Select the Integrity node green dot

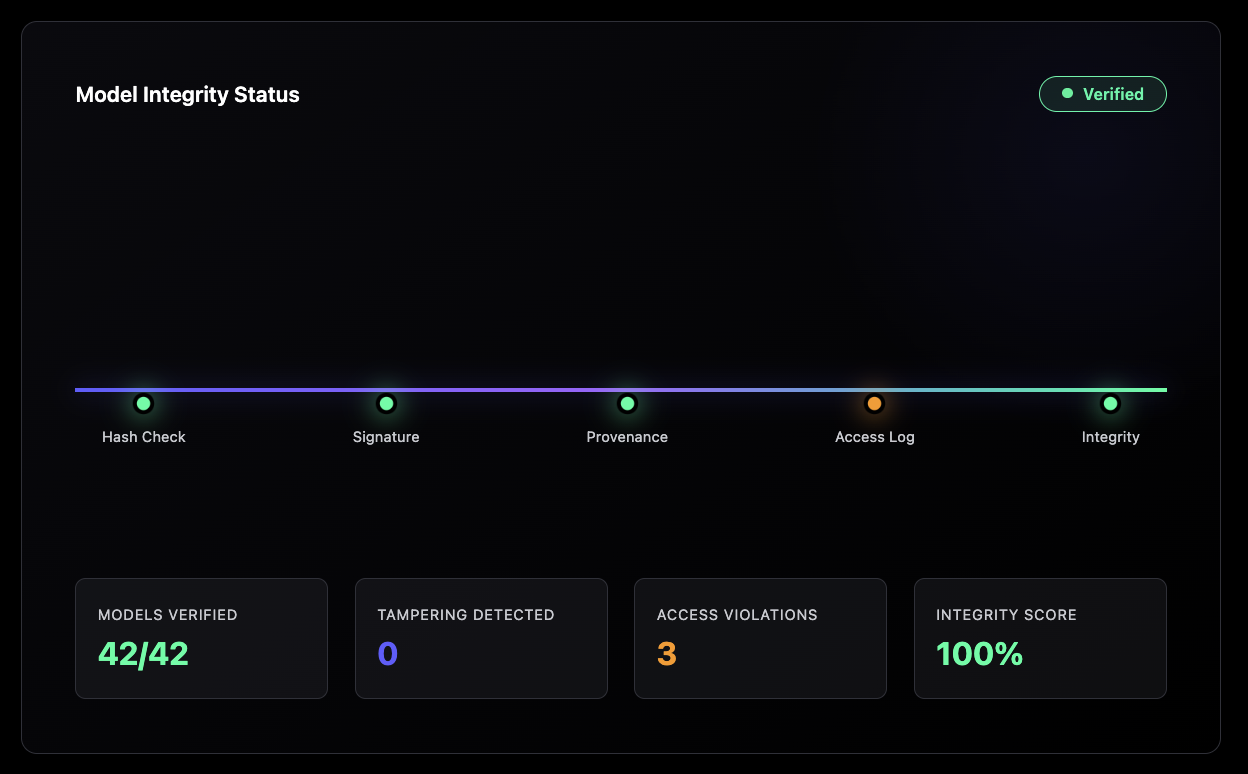click(1110, 404)
